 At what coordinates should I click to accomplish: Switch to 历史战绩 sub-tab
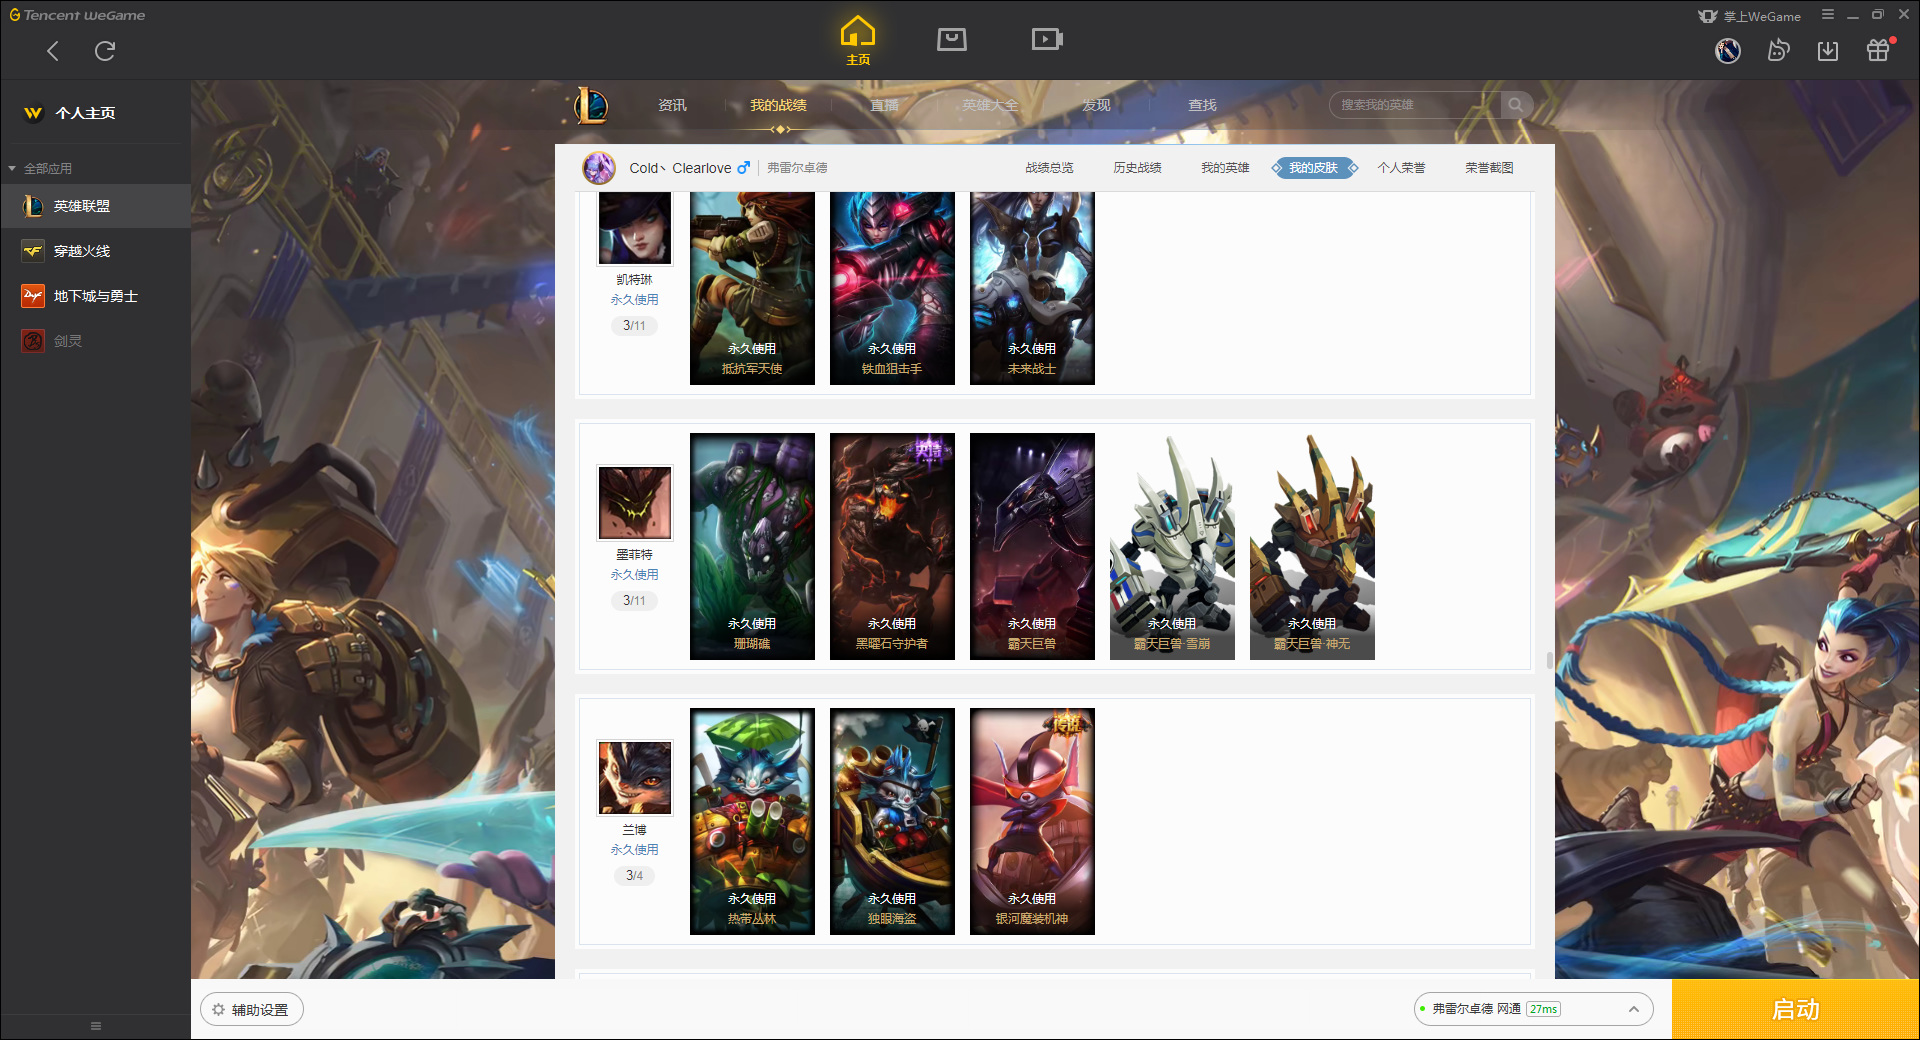point(1137,168)
